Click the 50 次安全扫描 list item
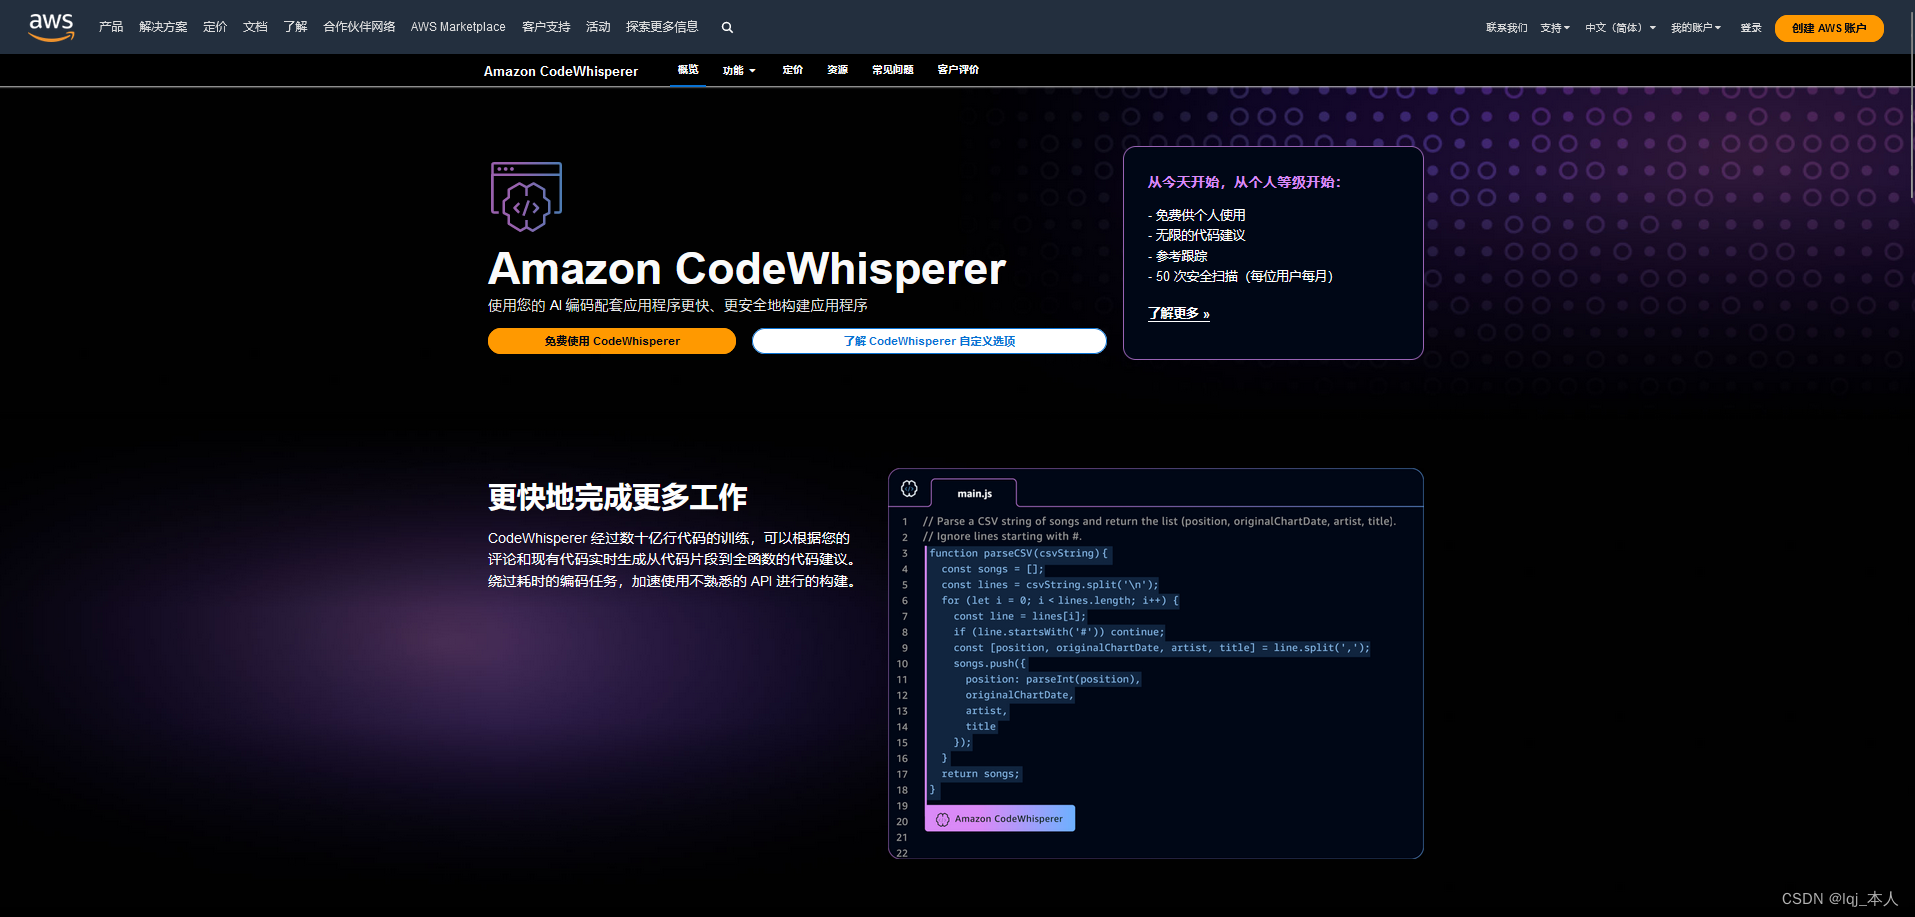Screen dimensions: 1915x917 tap(1241, 276)
